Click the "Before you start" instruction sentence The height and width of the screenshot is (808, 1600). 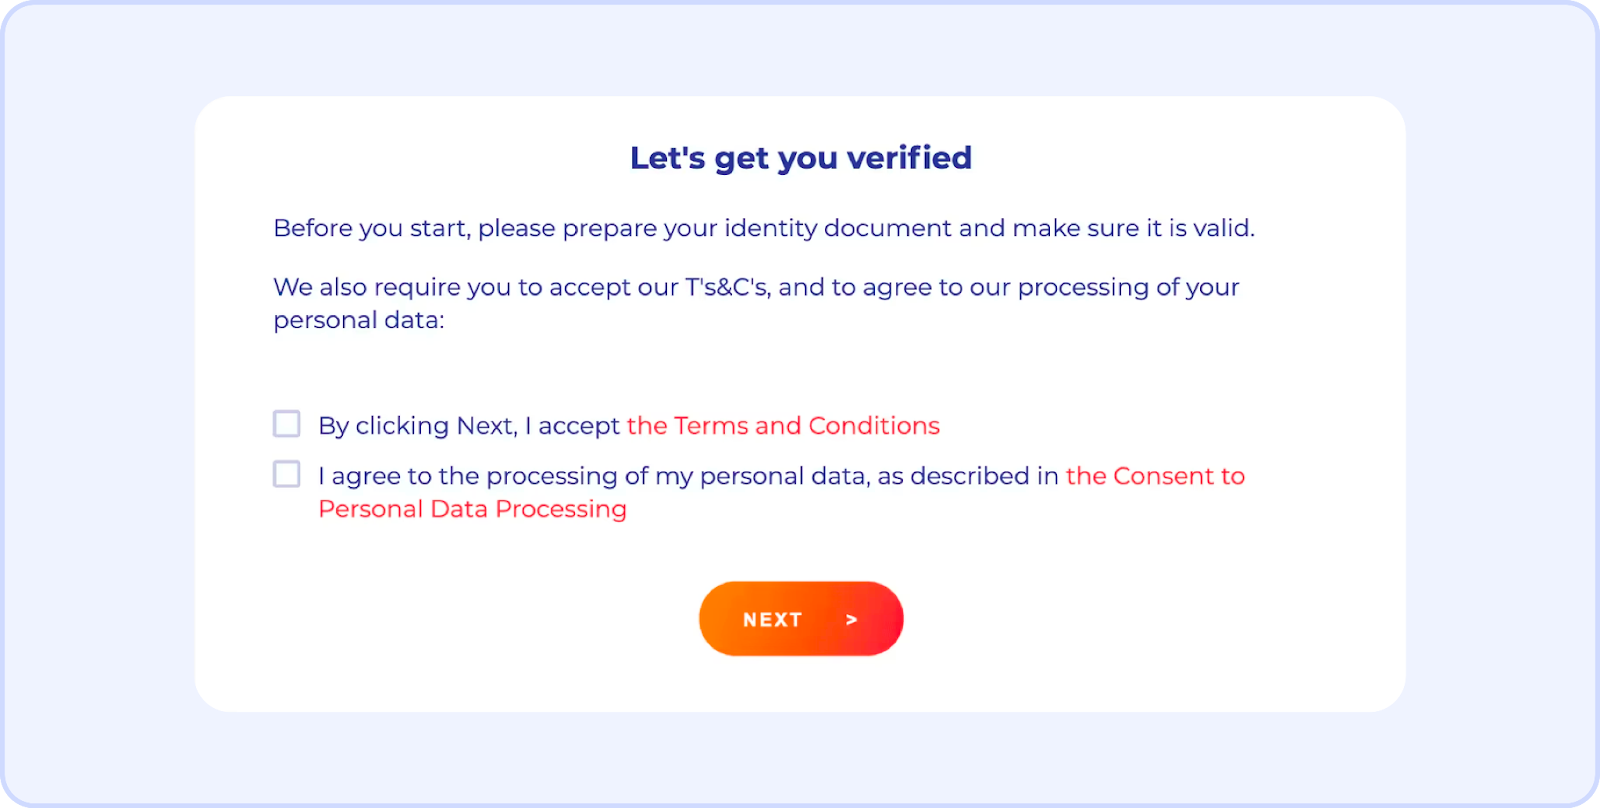pyautogui.click(x=763, y=228)
